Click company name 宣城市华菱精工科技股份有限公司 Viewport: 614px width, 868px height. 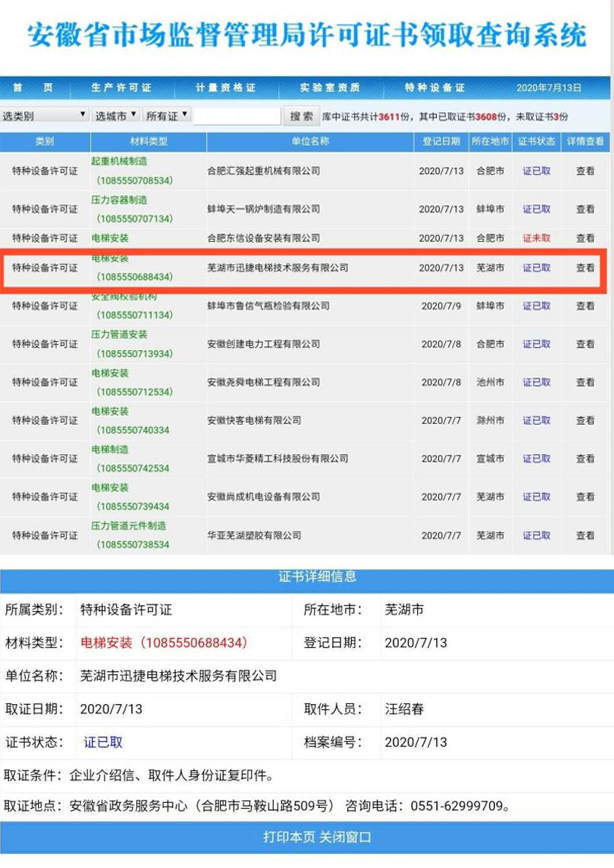click(278, 458)
